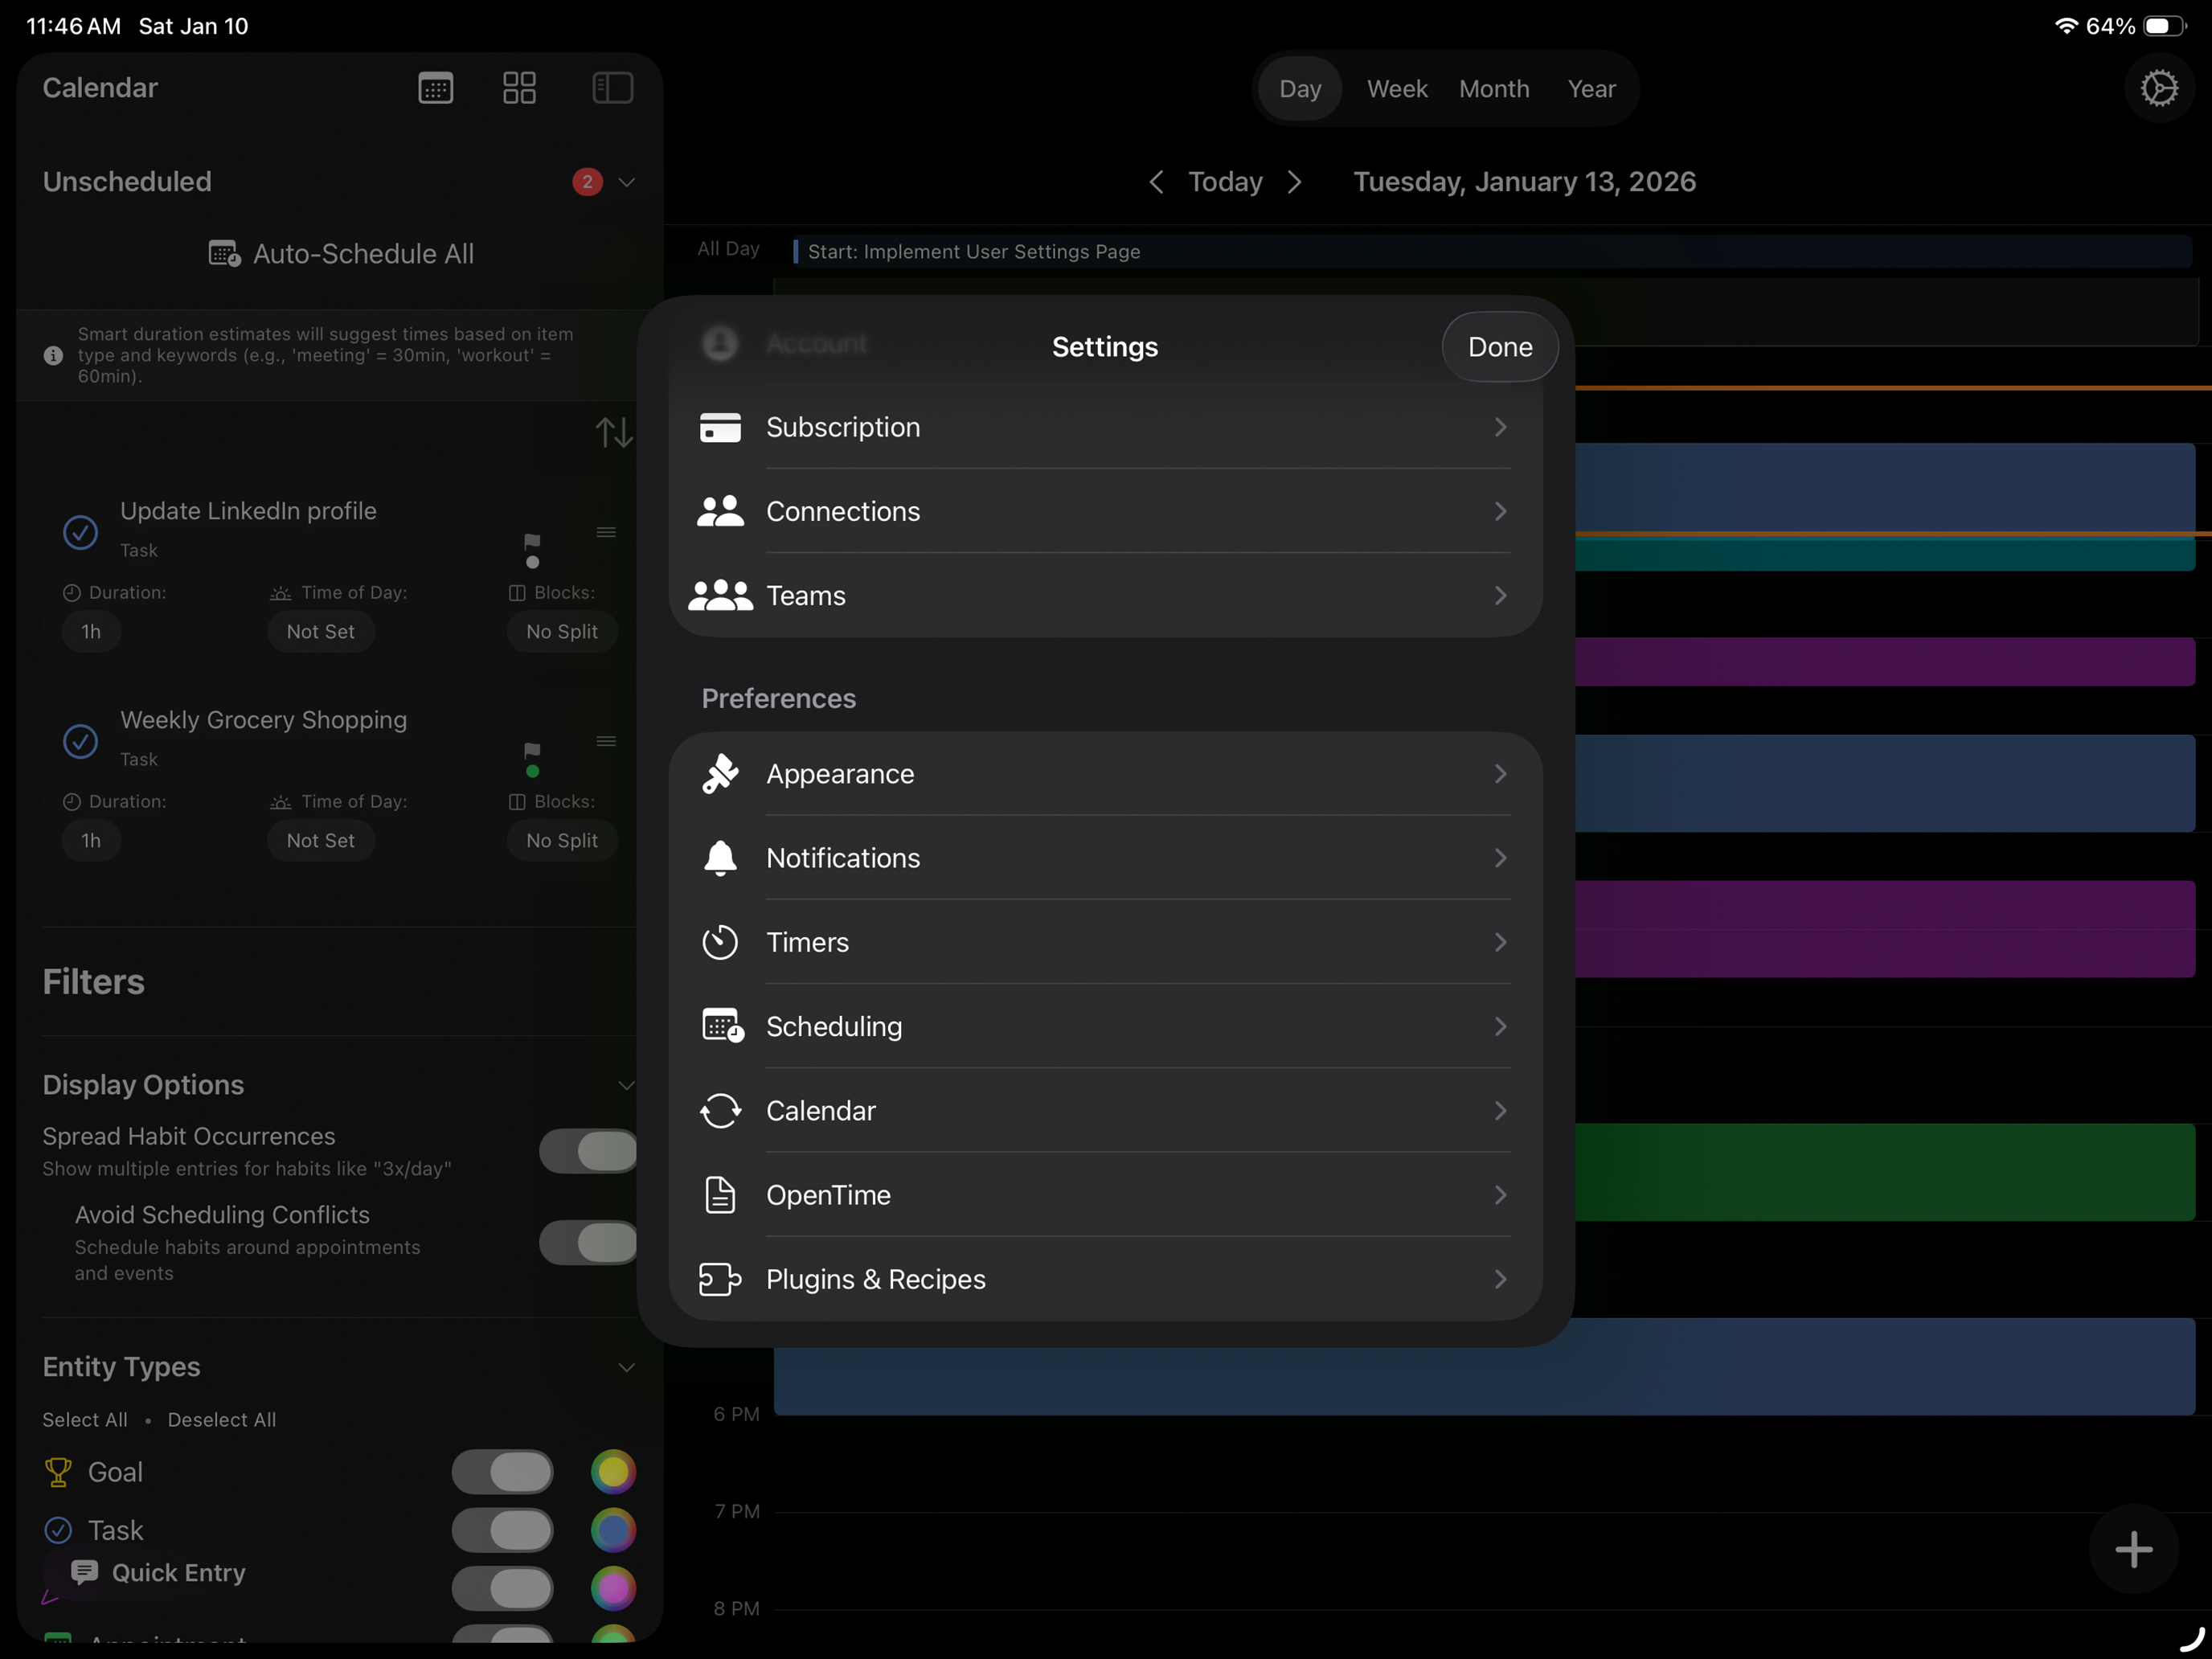Image resolution: width=2212 pixels, height=1659 pixels.
Task: Click the info icon beside smart duration note
Action: (54, 355)
